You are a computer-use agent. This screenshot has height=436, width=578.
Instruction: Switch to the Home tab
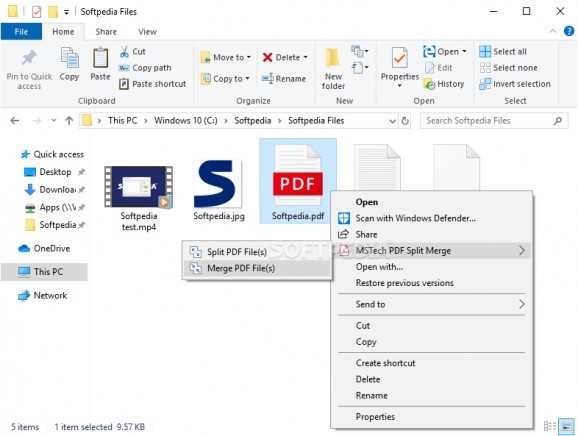click(63, 32)
